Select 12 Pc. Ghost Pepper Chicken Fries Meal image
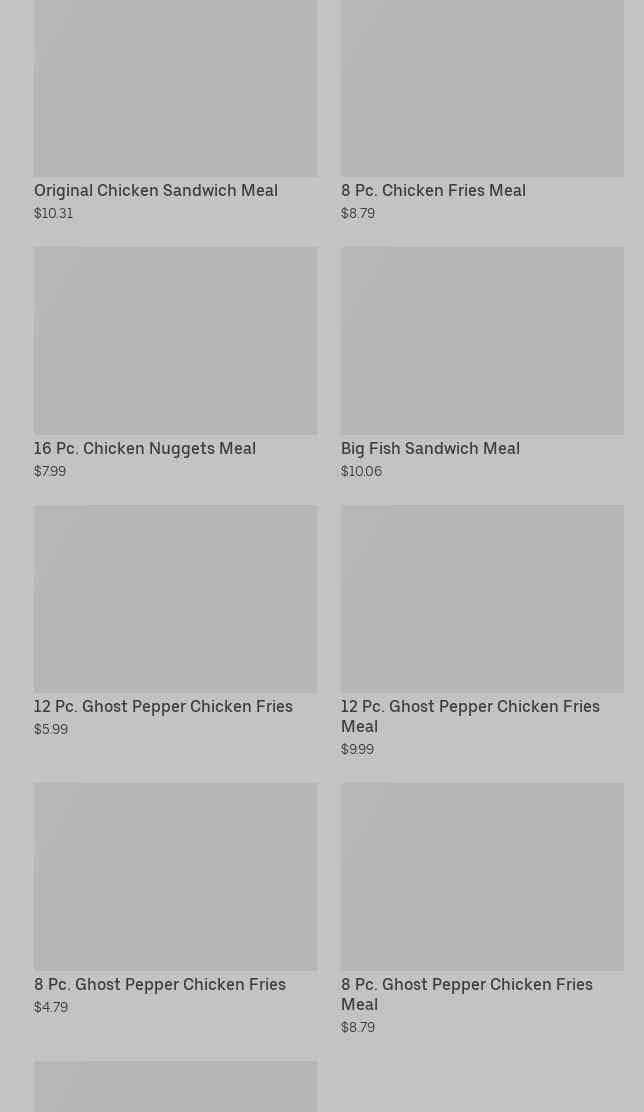The image size is (644, 1112). (x=482, y=599)
